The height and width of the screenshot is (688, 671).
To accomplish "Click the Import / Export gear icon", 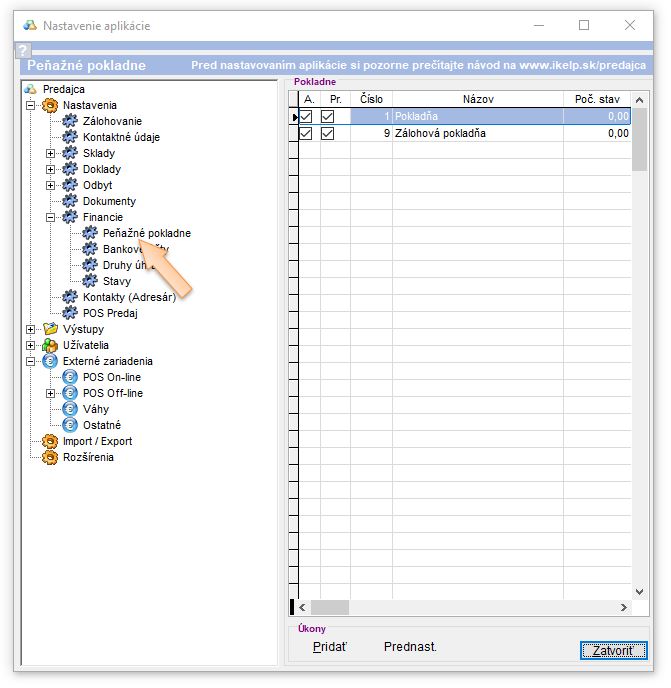I will pos(50,441).
